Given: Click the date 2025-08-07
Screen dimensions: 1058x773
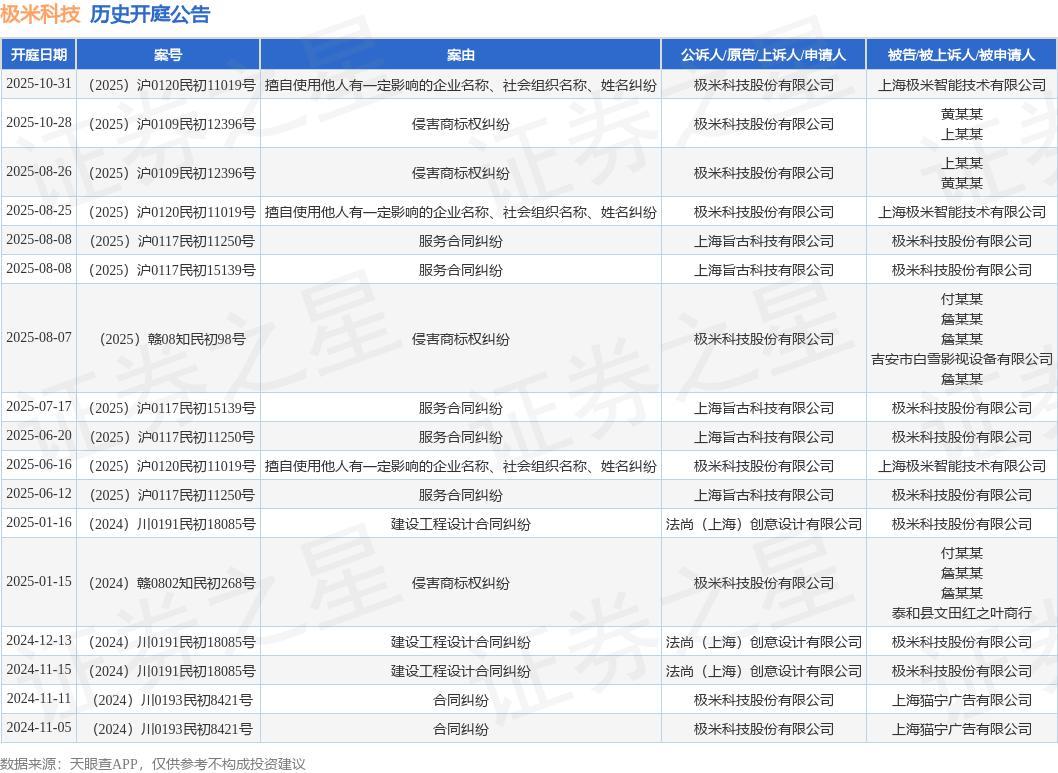Looking at the screenshot, I should pyautogui.click(x=38, y=338).
